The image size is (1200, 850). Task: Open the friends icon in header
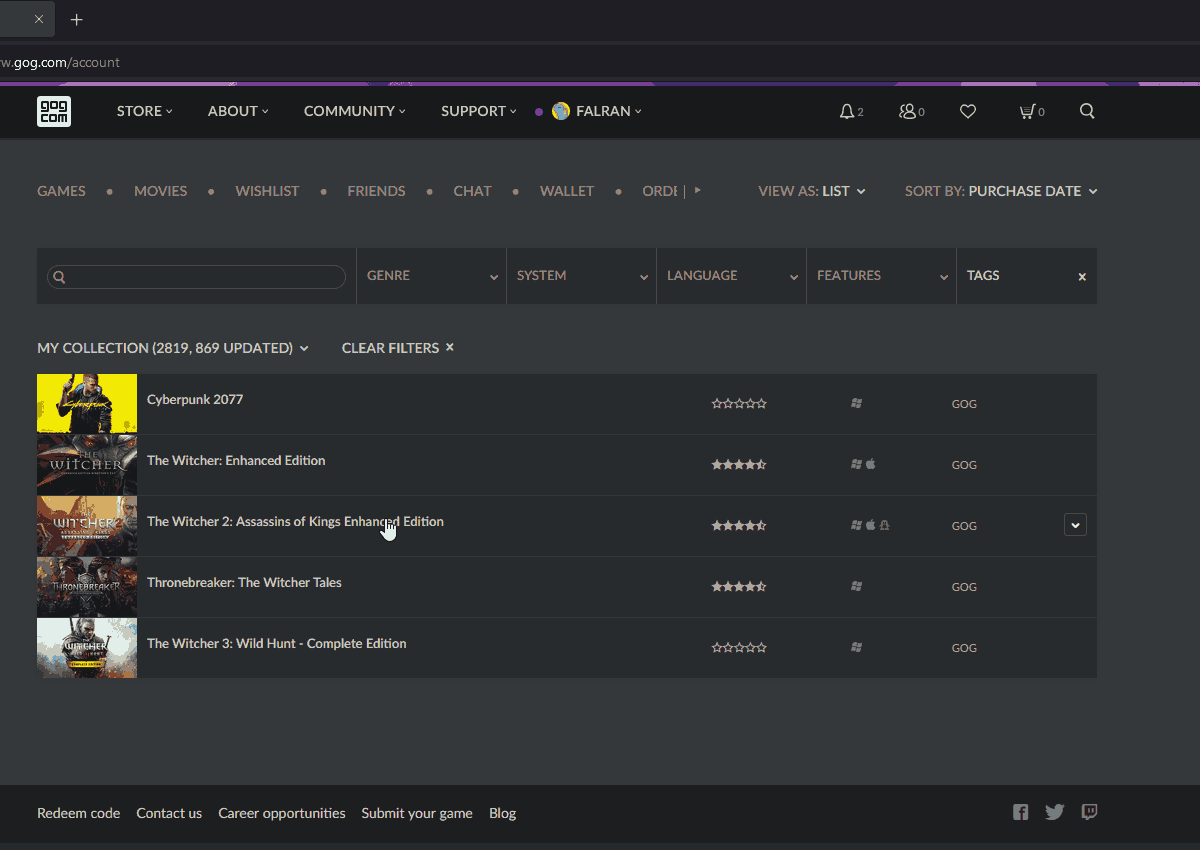click(908, 112)
